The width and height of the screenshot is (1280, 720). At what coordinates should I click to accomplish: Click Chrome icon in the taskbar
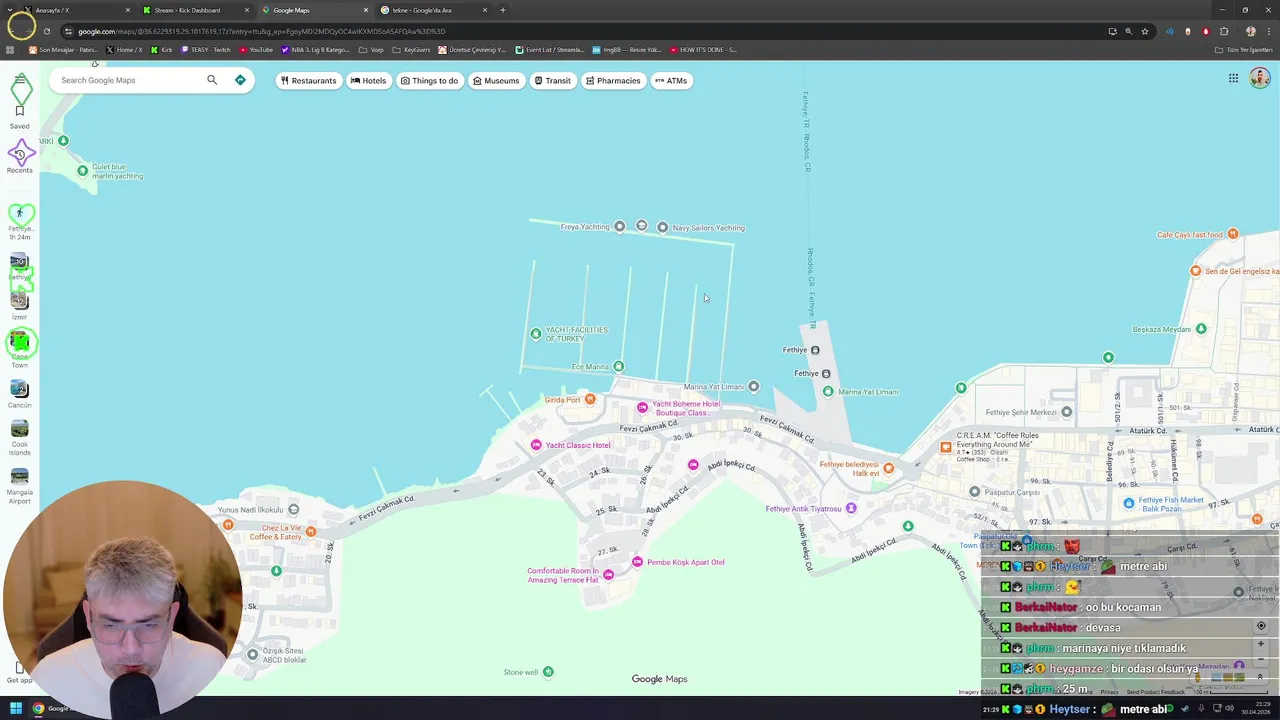[38, 709]
